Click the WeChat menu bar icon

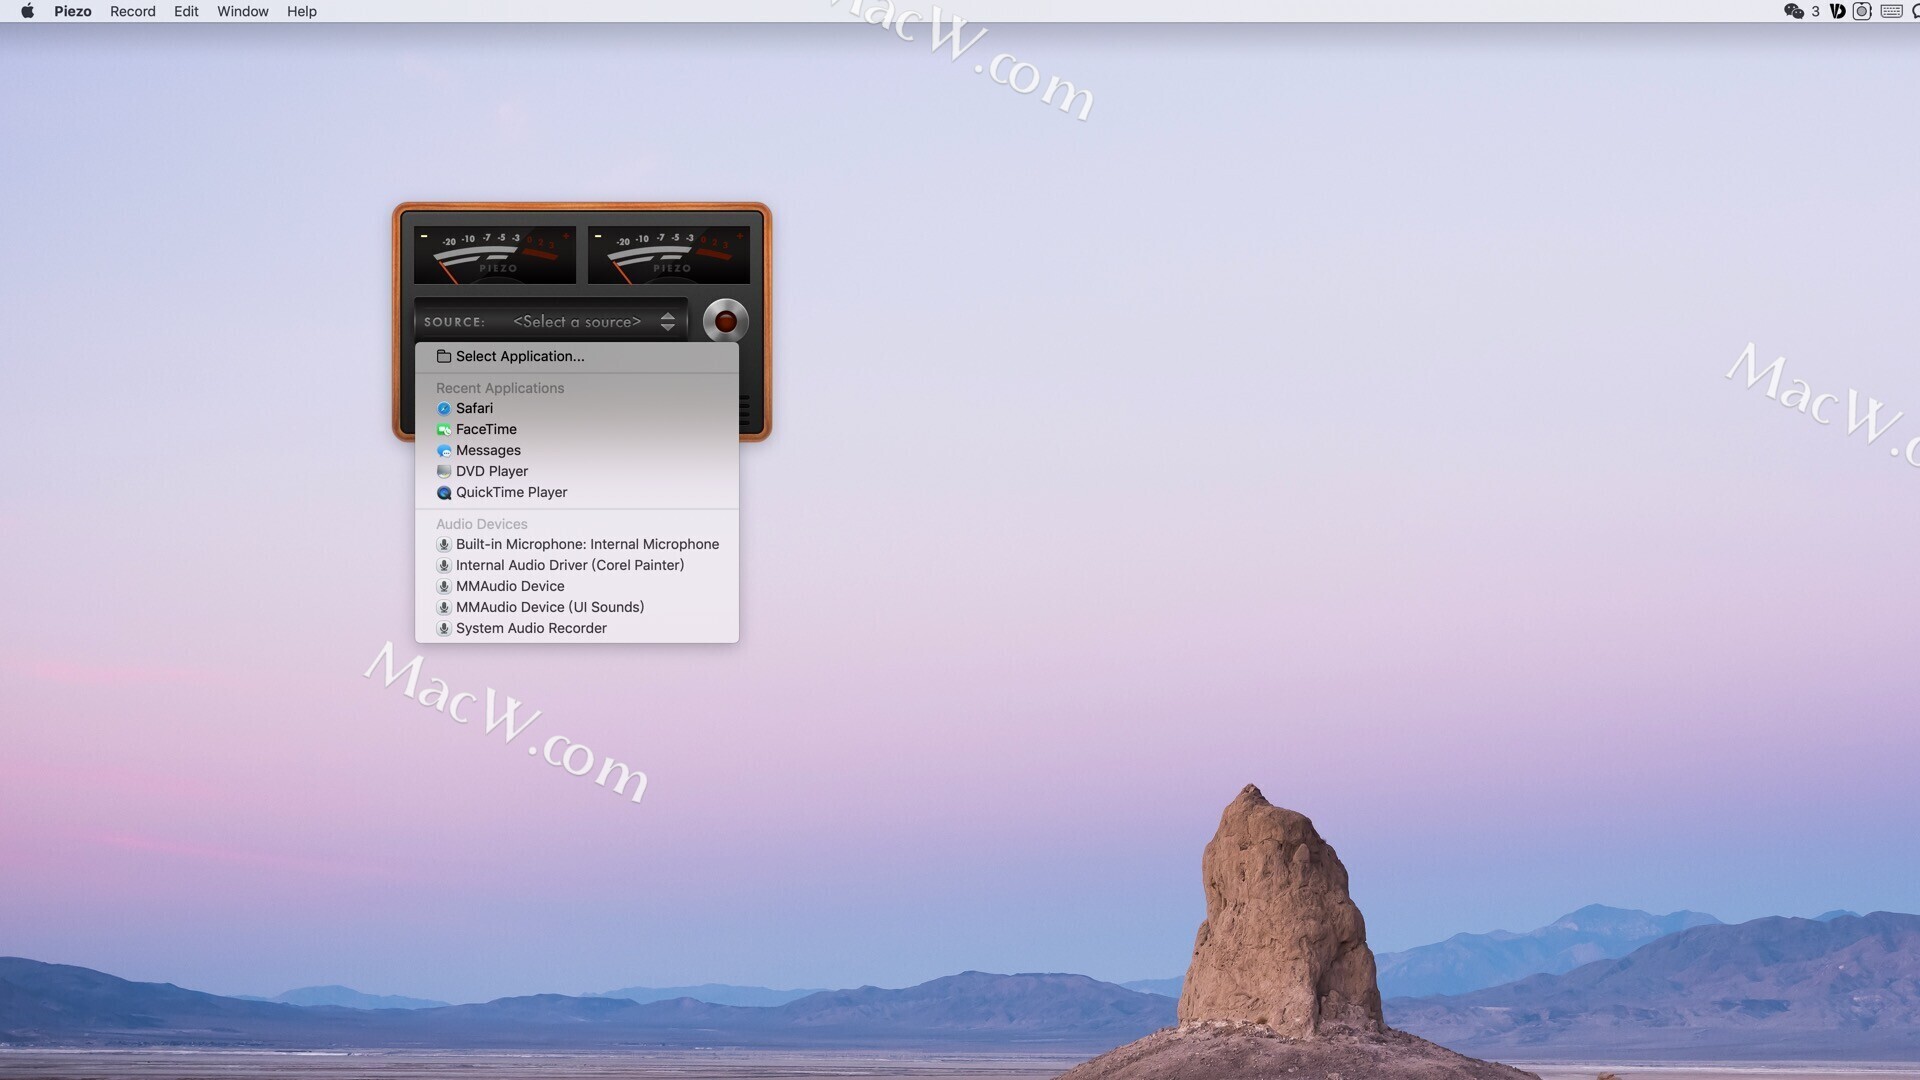pos(1794,11)
